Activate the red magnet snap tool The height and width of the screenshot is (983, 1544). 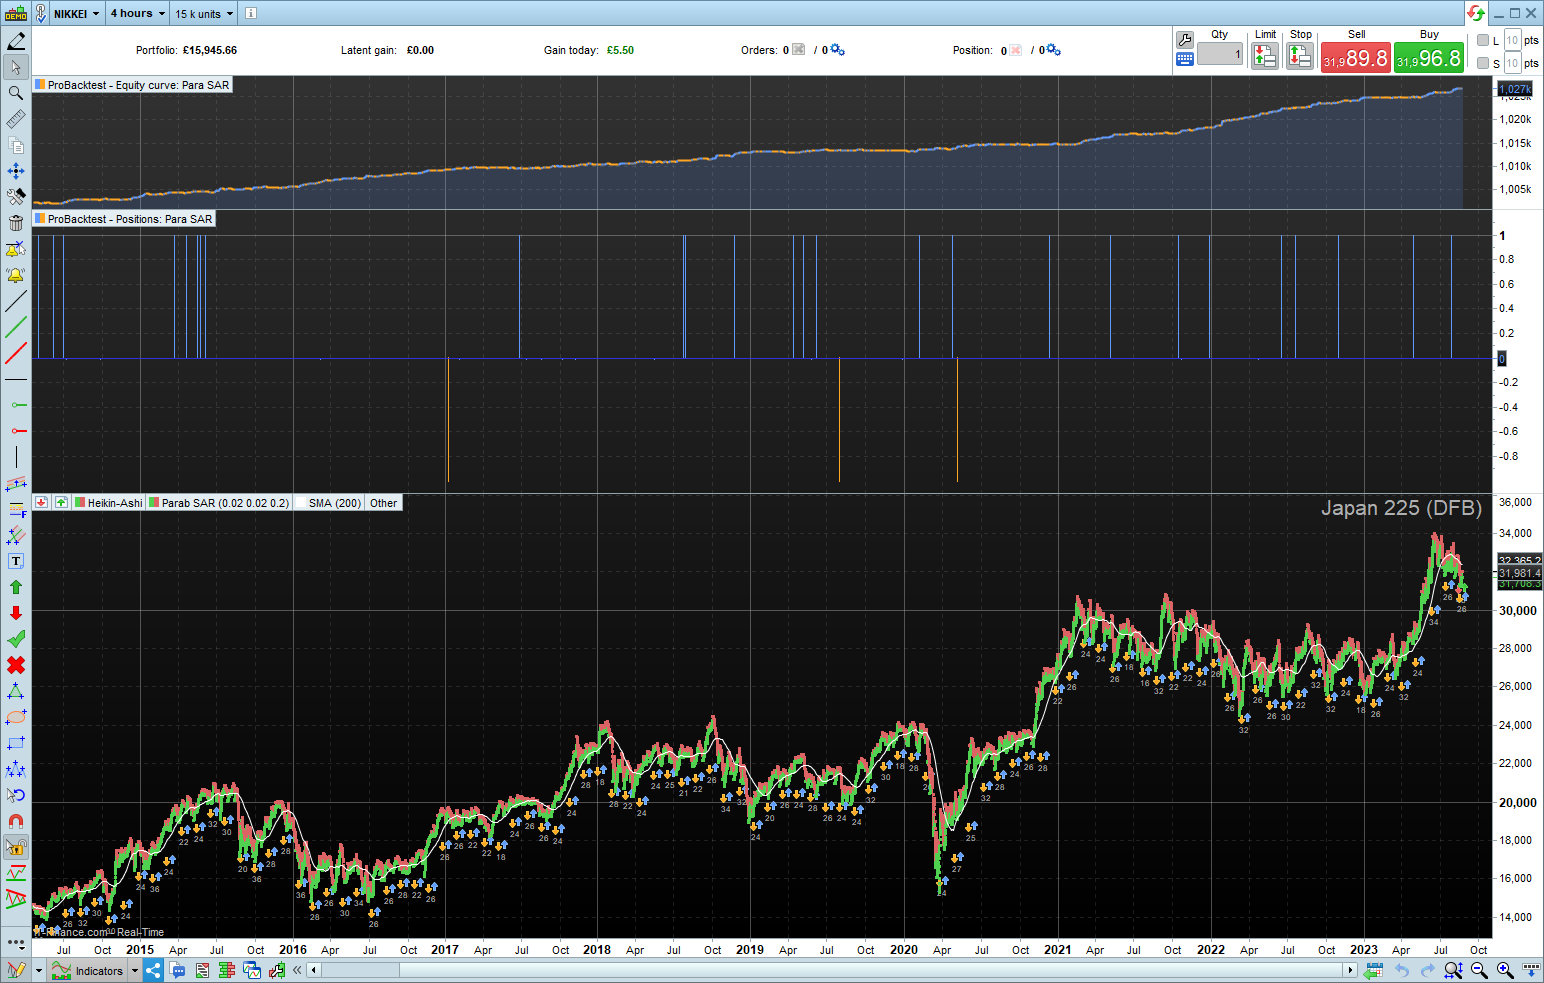16,821
